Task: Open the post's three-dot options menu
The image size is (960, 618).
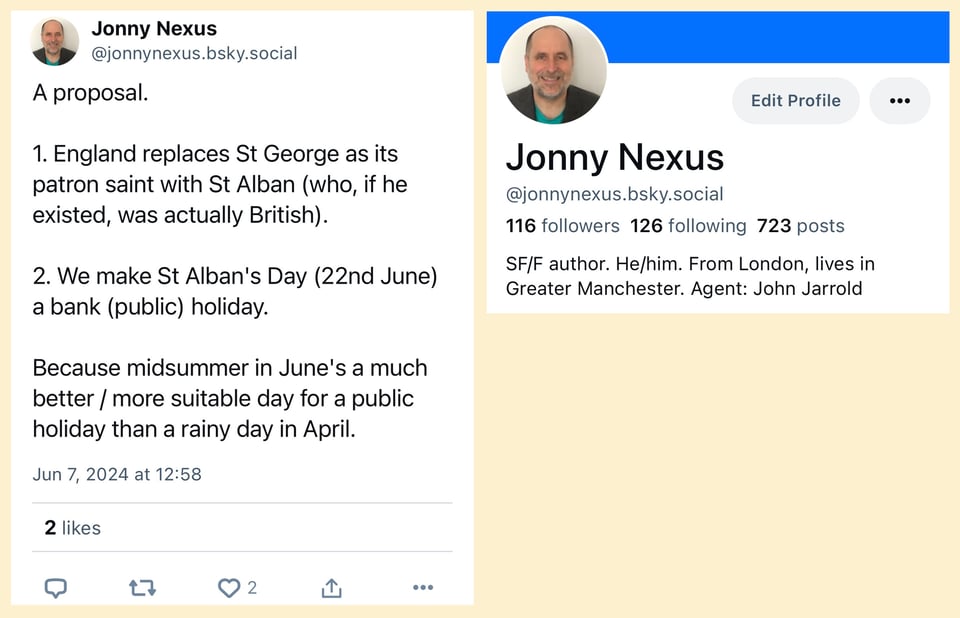Action: (x=423, y=588)
